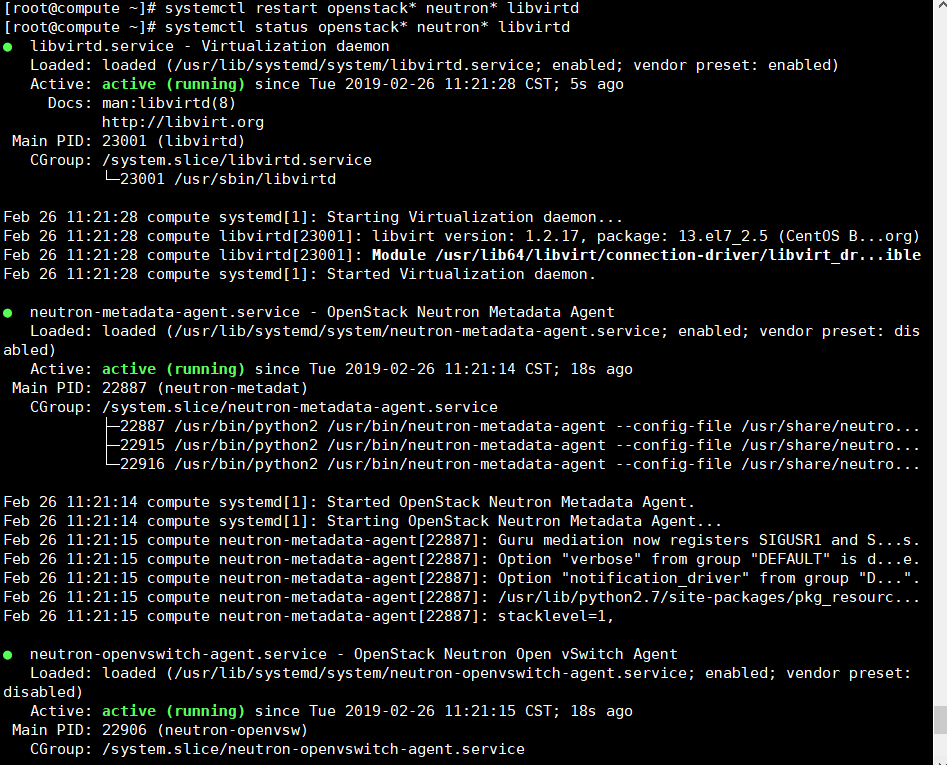Click the 'Guru mediation now registers SIGUSR1' log line
Viewport: 947px width, 765px height.
pos(461,540)
